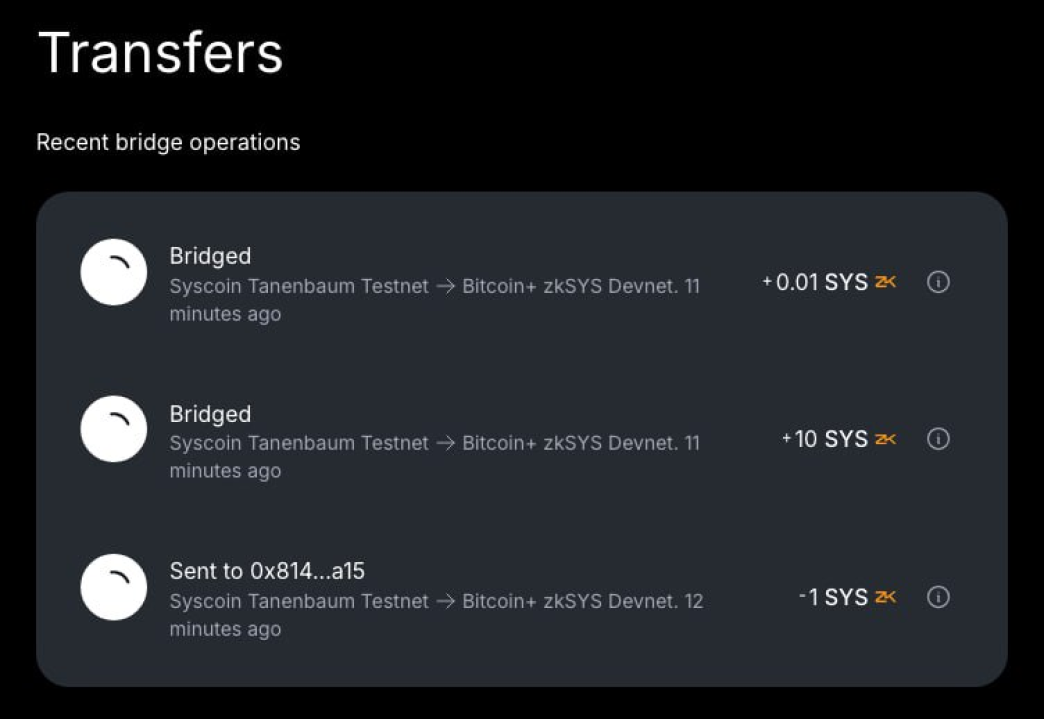This screenshot has height=719, width=1044.
Task: Open the Bridged entry for 0.01 SYS
Action: (210, 256)
